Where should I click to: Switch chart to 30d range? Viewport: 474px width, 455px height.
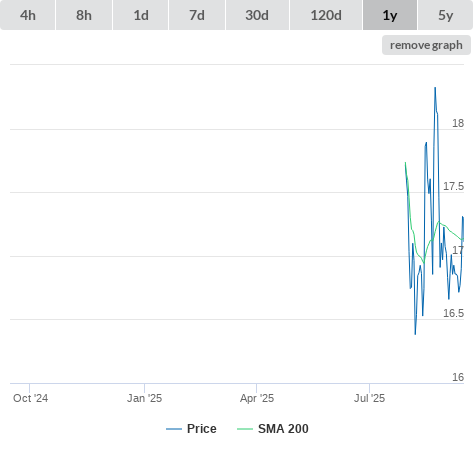tap(257, 15)
